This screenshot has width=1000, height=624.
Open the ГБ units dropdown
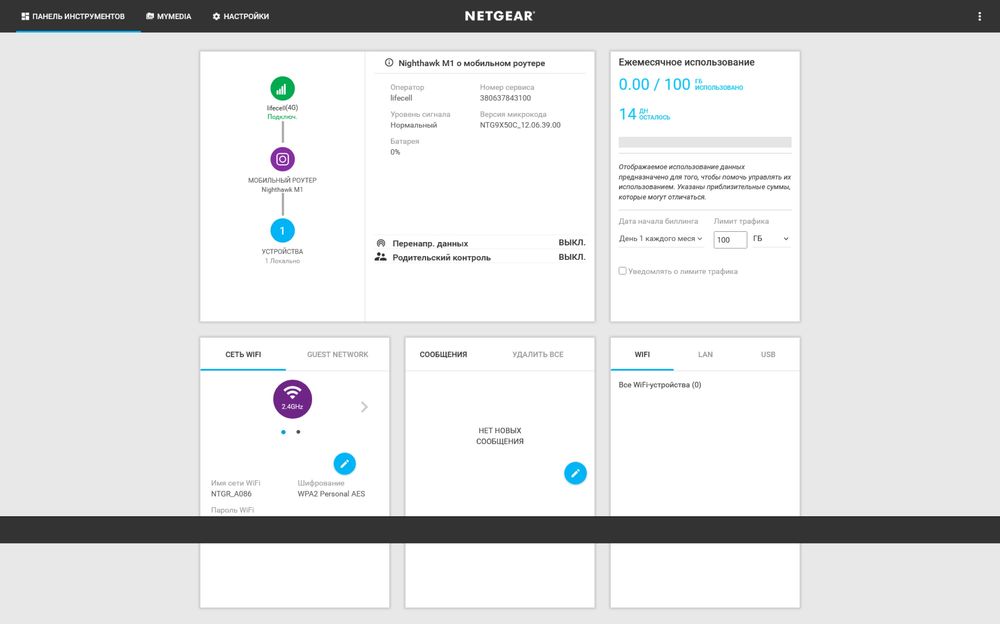point(770,239)
